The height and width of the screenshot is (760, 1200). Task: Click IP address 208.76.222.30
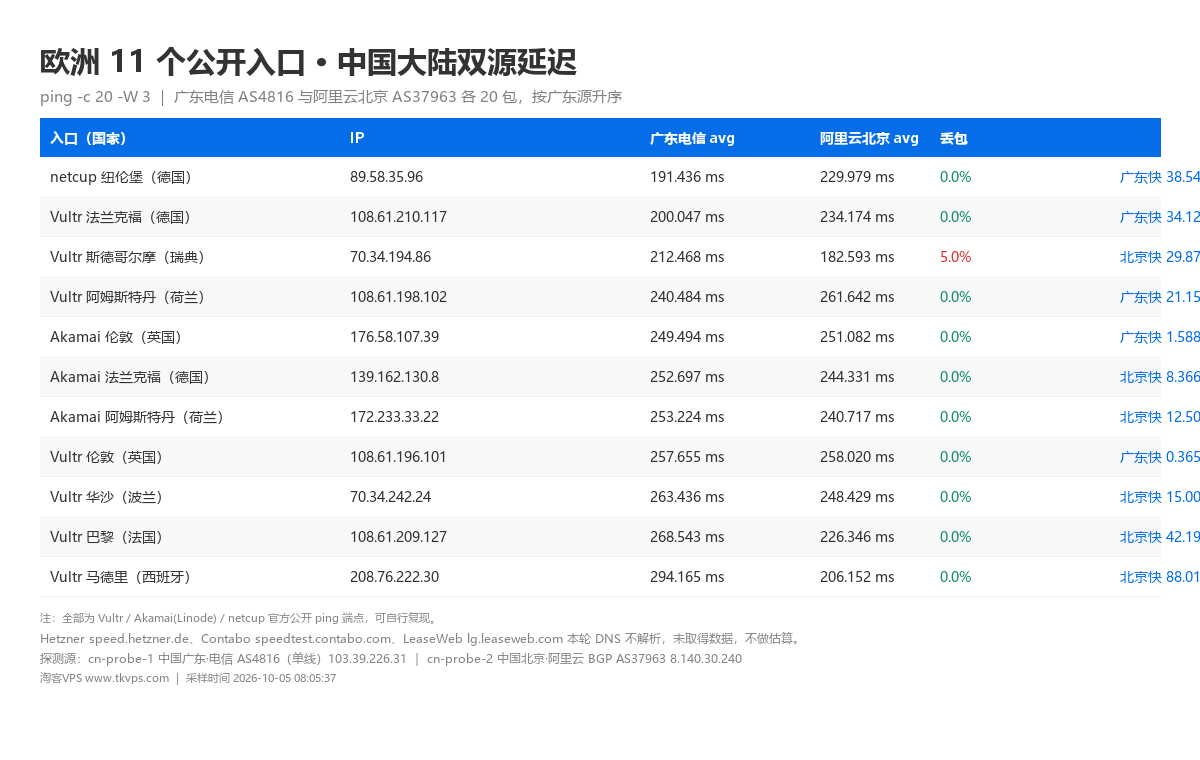coord(394,577)
